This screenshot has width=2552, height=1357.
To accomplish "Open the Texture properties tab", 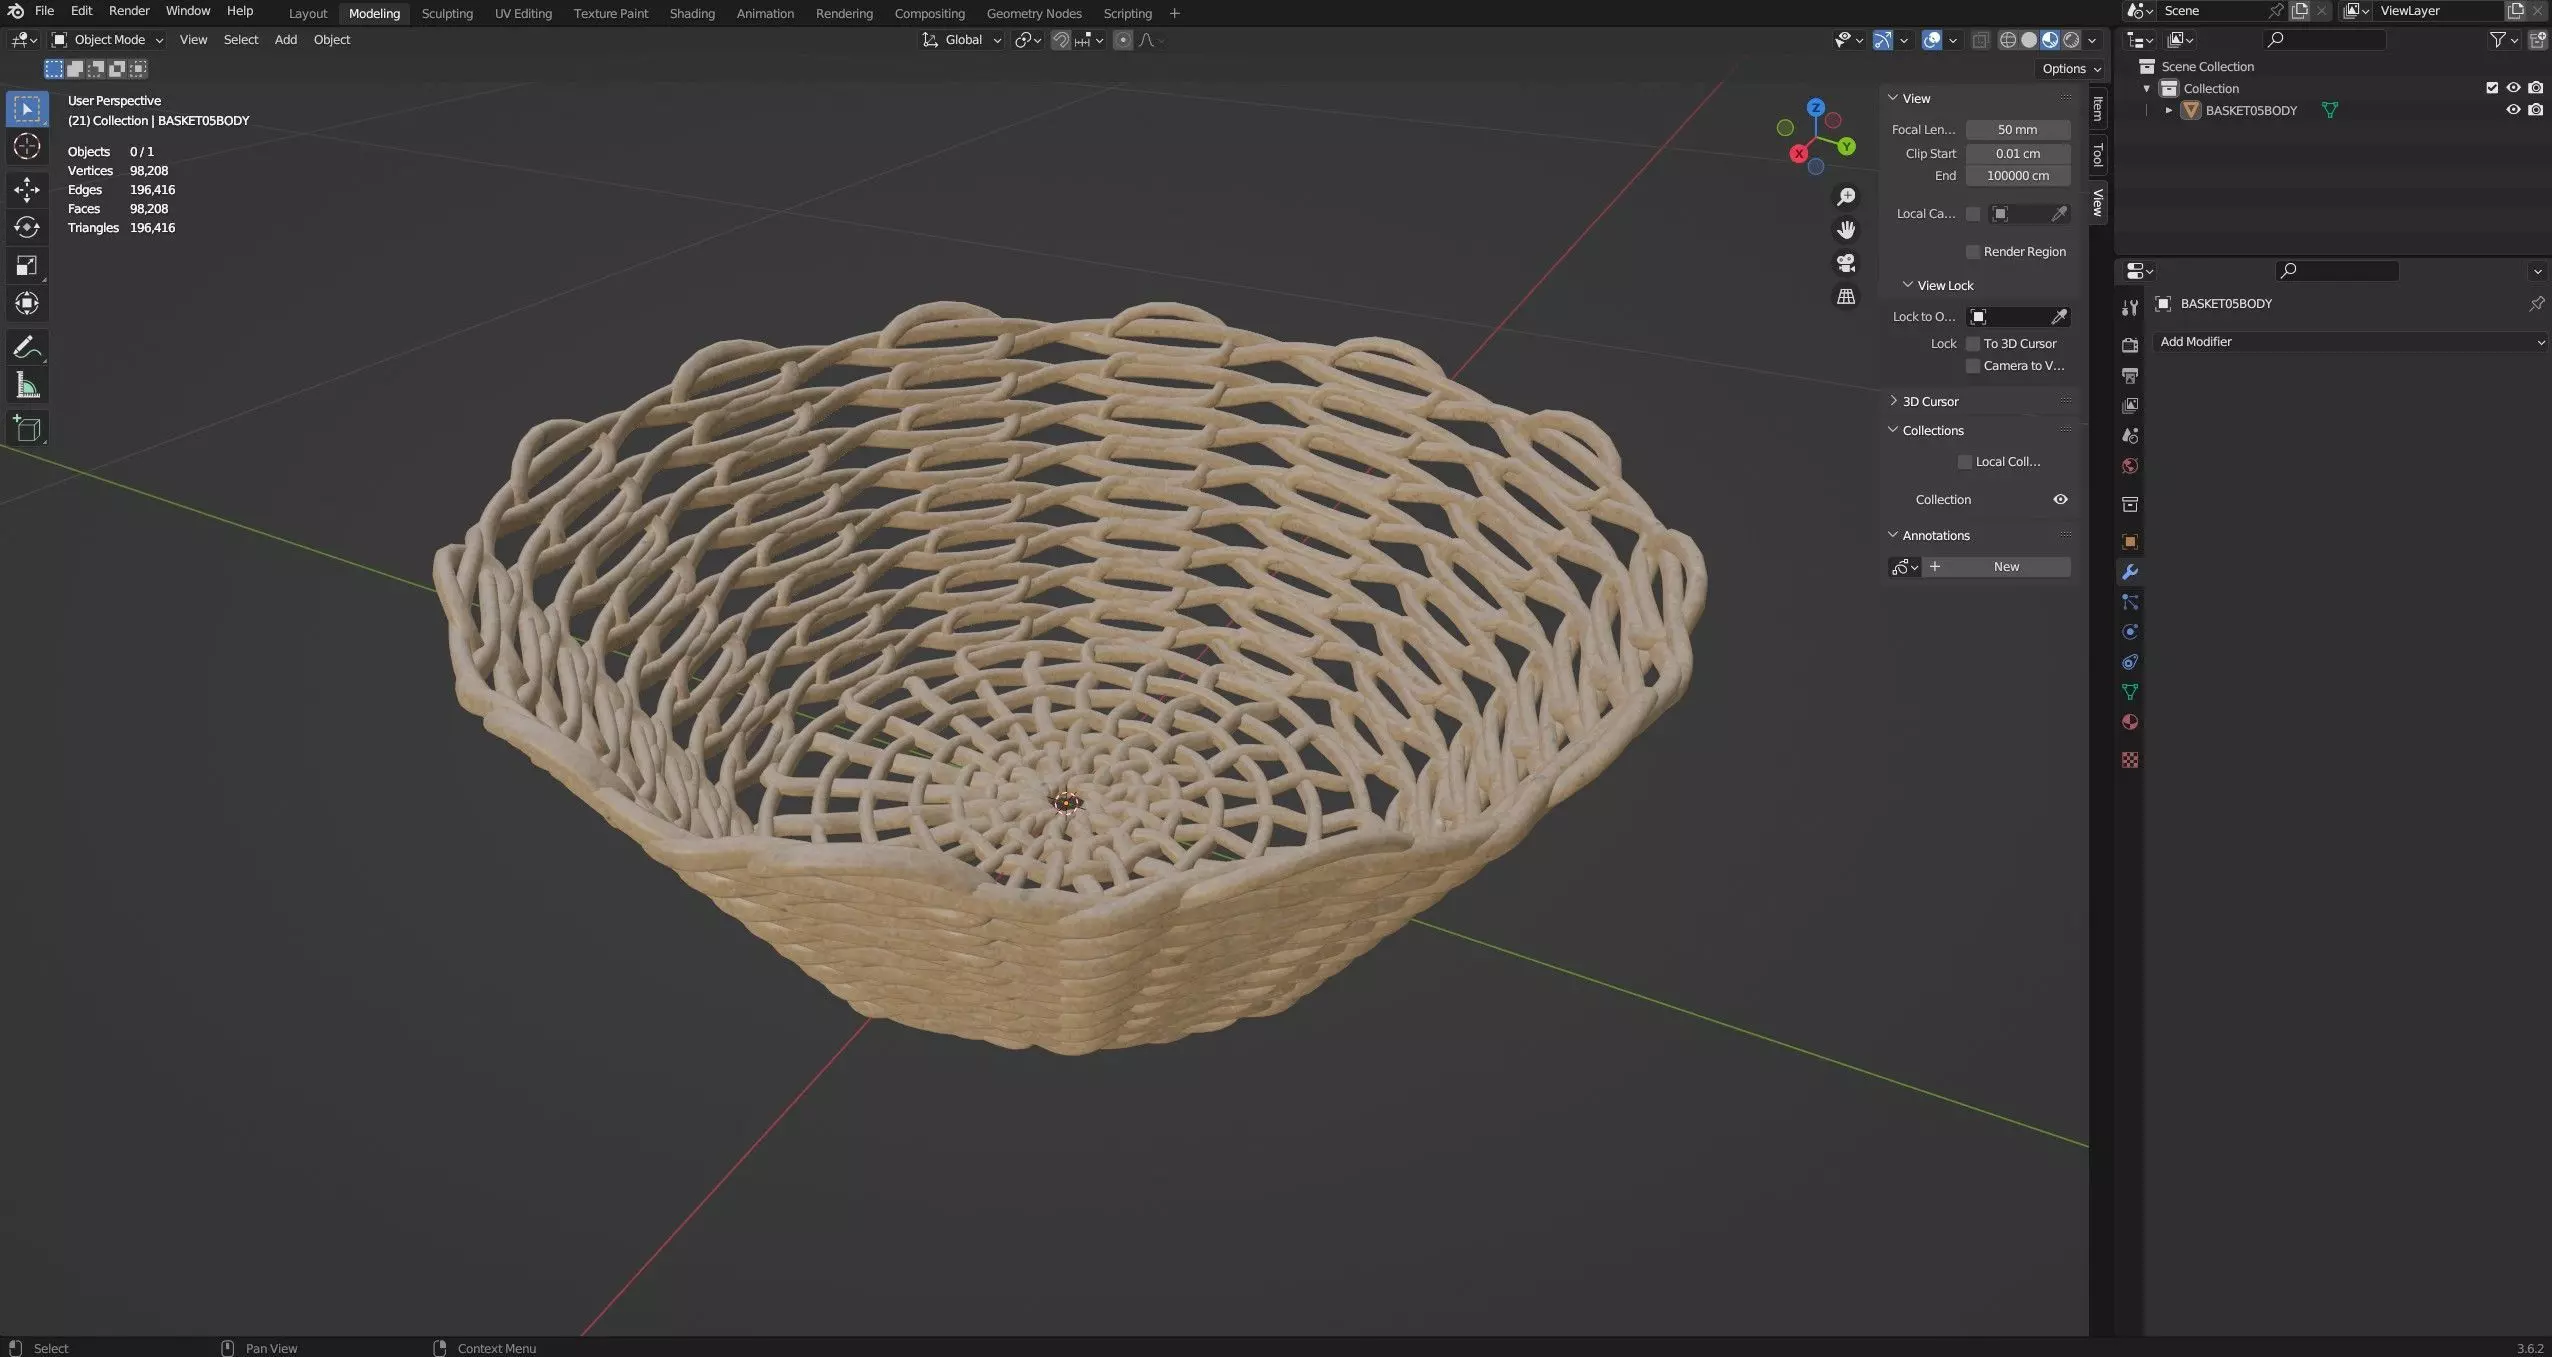I will (2130, 760).
